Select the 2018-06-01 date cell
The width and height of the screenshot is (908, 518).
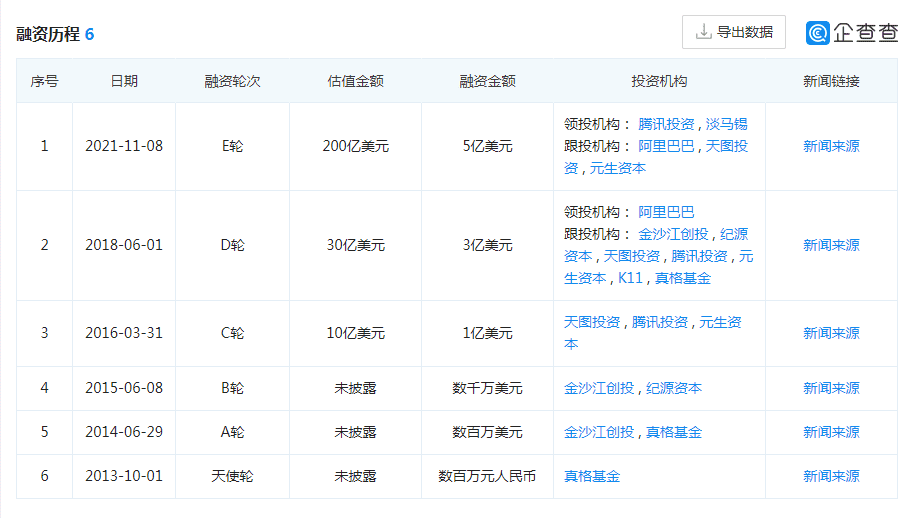(x=124, y=245)
